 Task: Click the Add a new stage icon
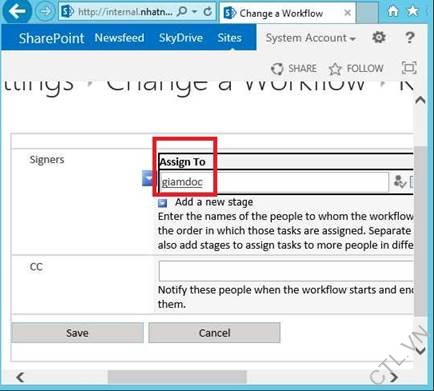click(162, 203)
